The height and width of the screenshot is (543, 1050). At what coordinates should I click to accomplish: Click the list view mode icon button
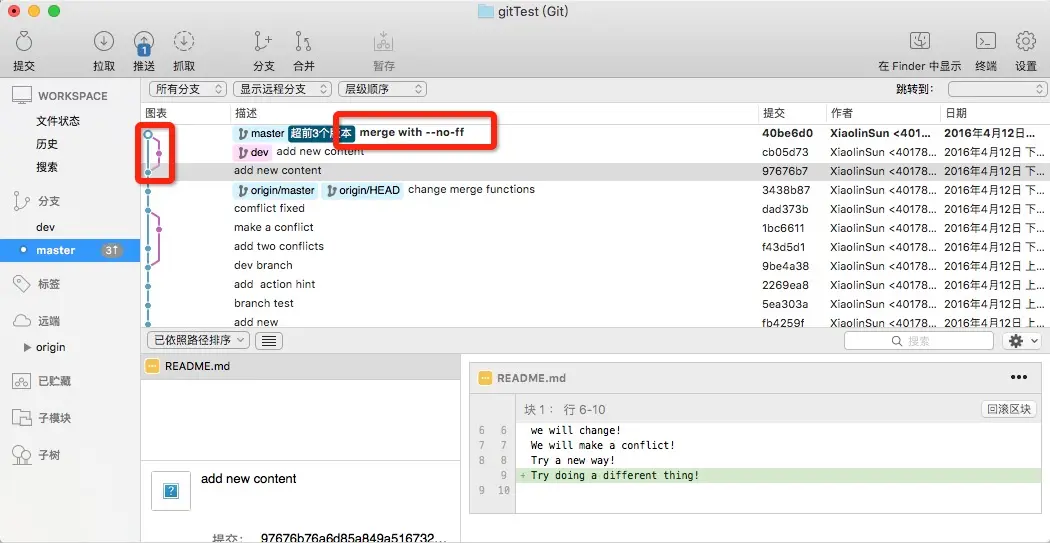click(269, 340)
